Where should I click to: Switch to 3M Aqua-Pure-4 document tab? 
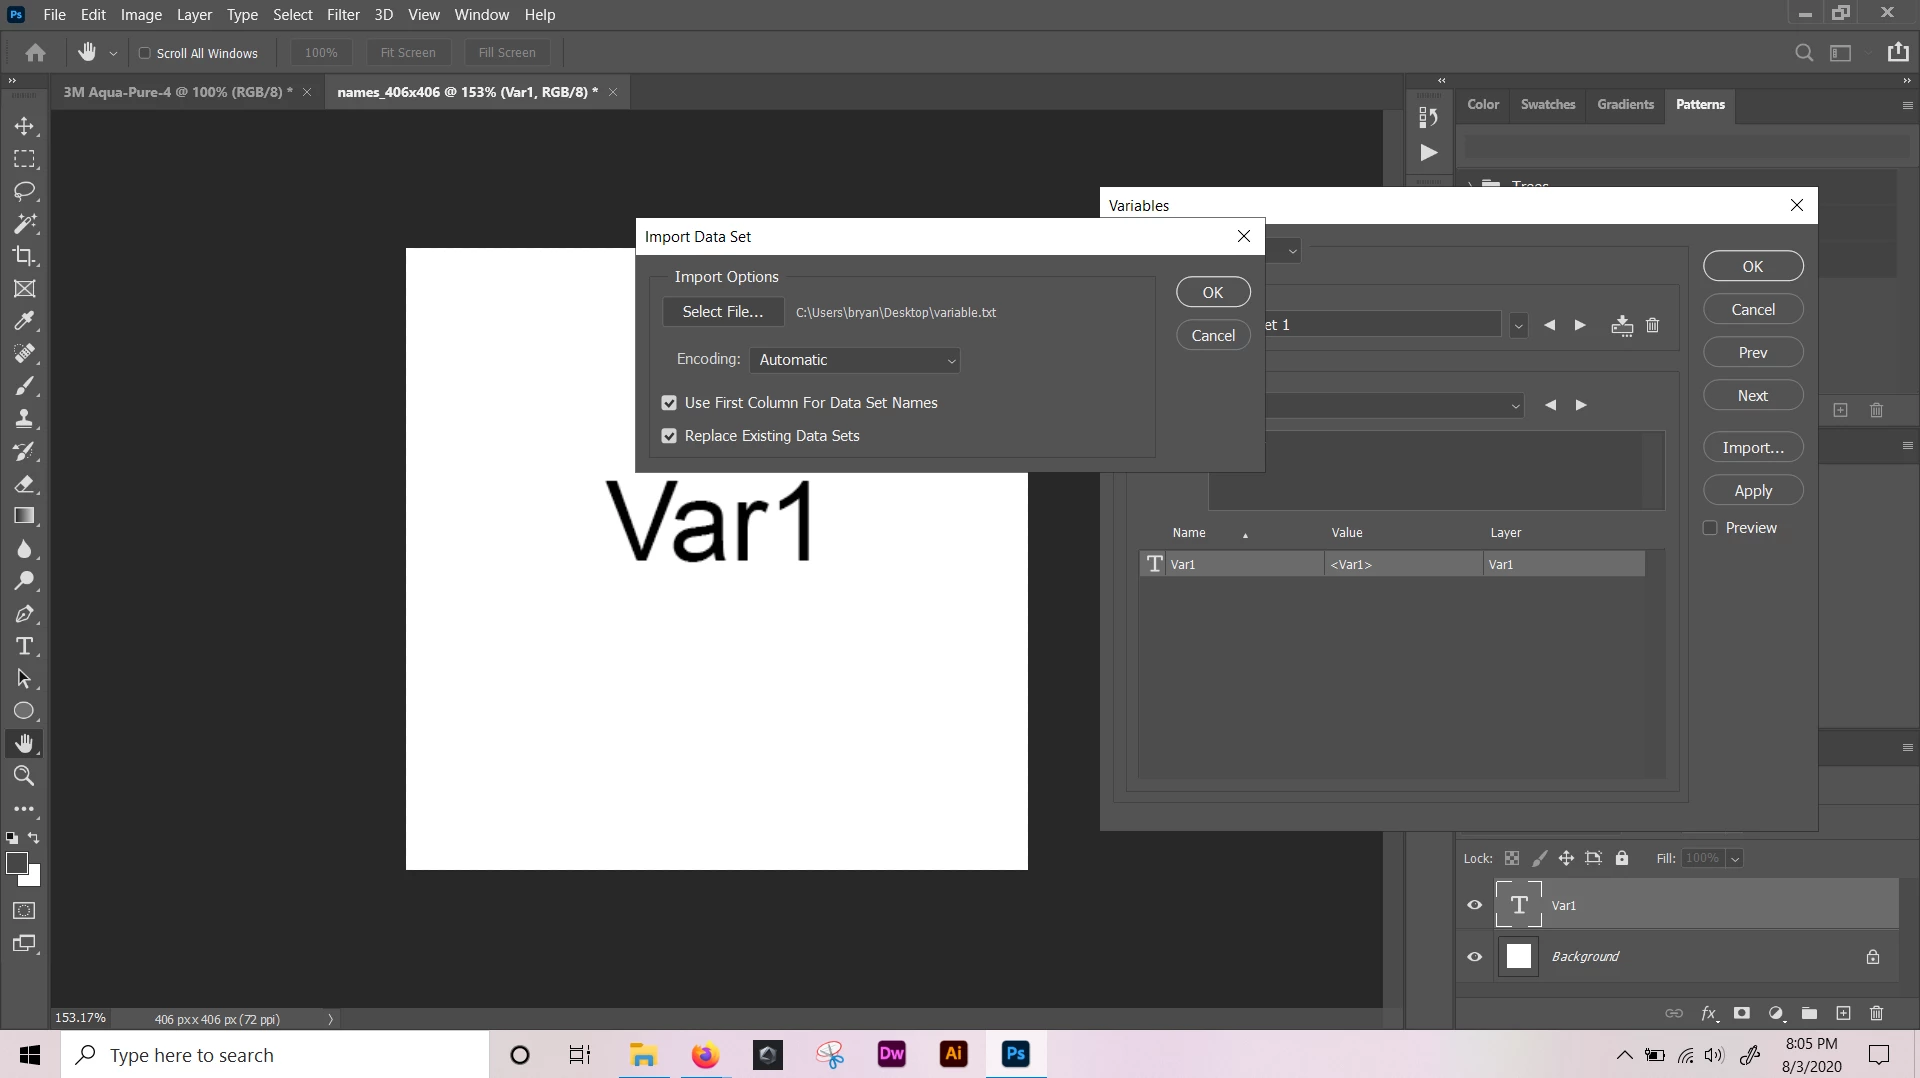176,92
